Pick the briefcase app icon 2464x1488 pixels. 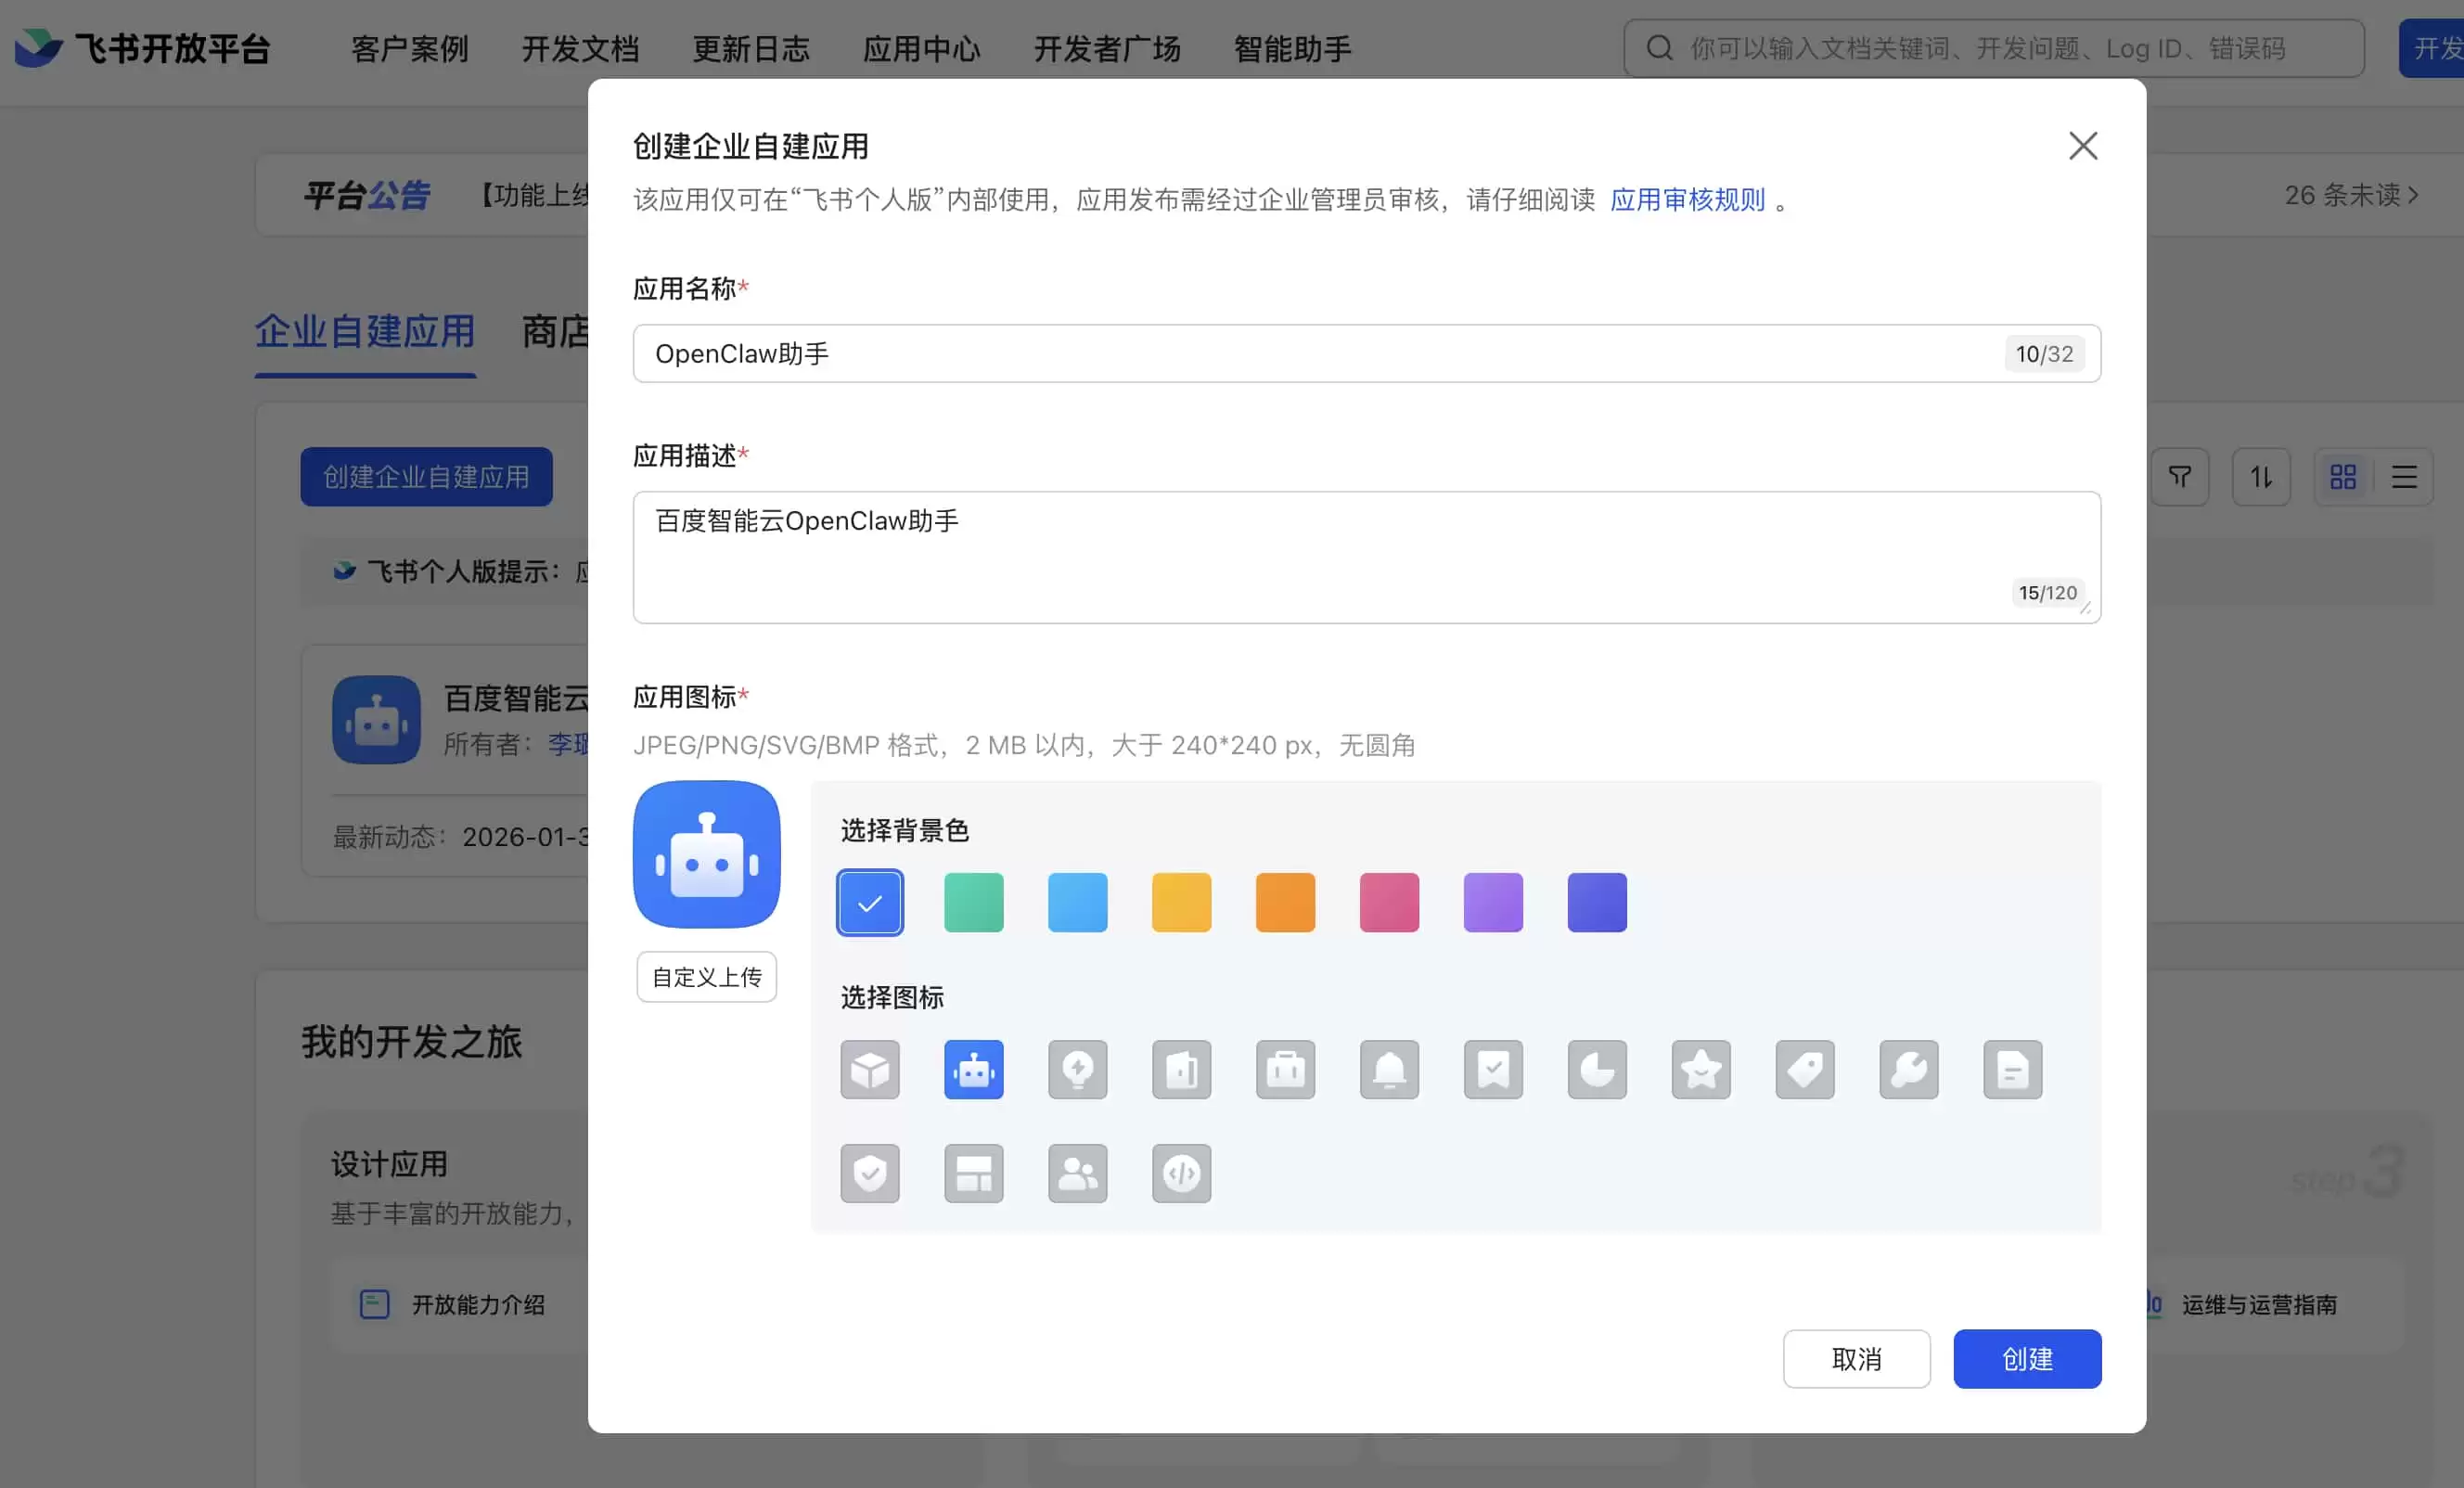1285,1069
